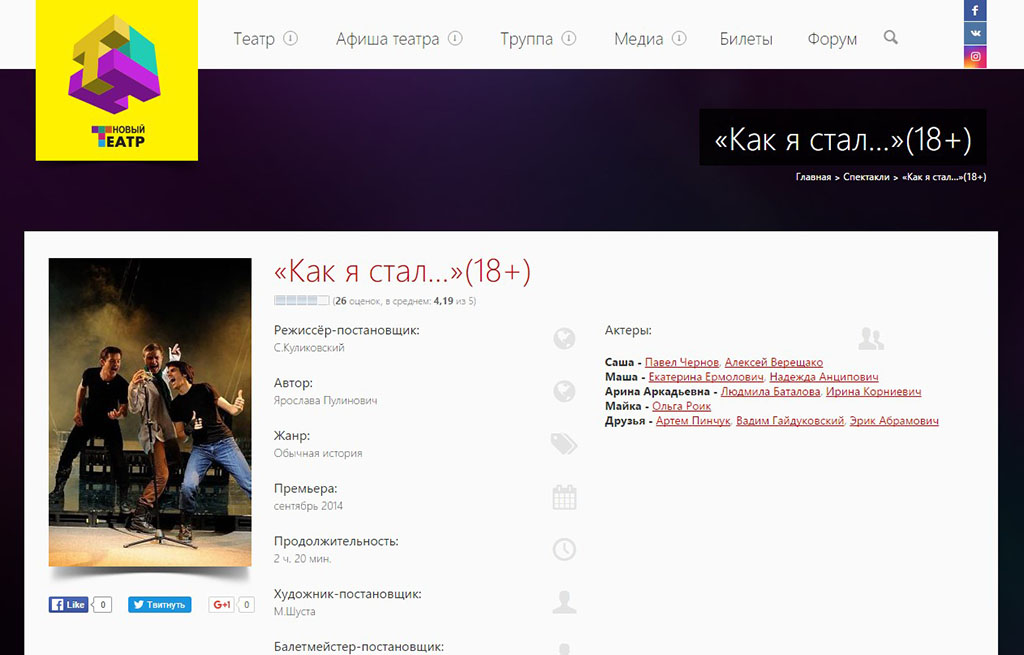Open actor link Алексей Верещако
Screen dimensions: 1024x655
coord(774,362)
